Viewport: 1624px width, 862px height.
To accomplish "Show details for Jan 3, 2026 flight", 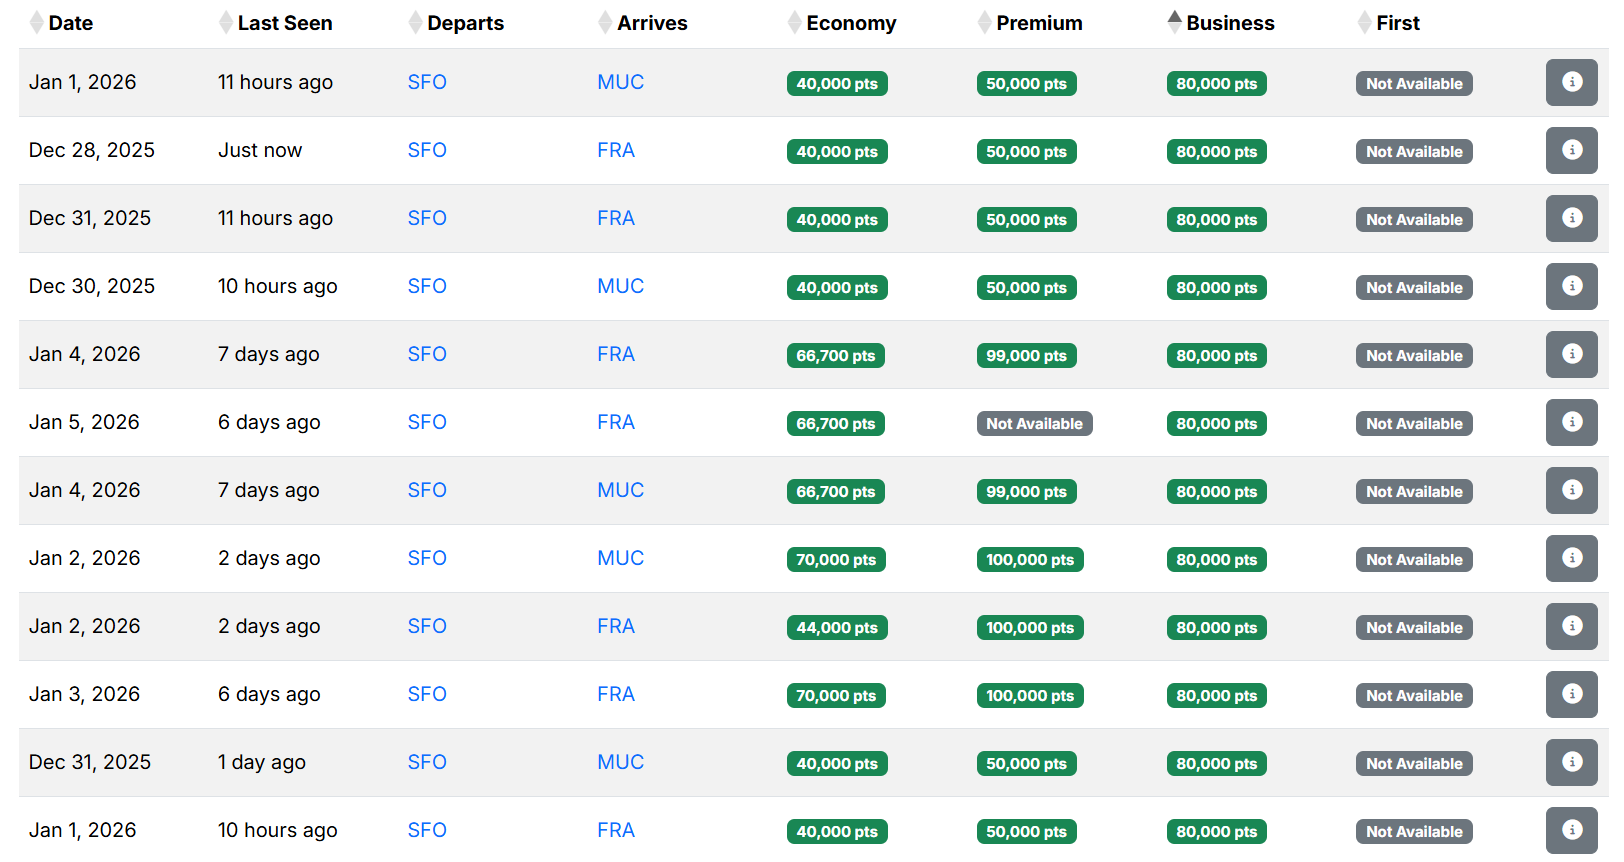I will point(1571,694).
